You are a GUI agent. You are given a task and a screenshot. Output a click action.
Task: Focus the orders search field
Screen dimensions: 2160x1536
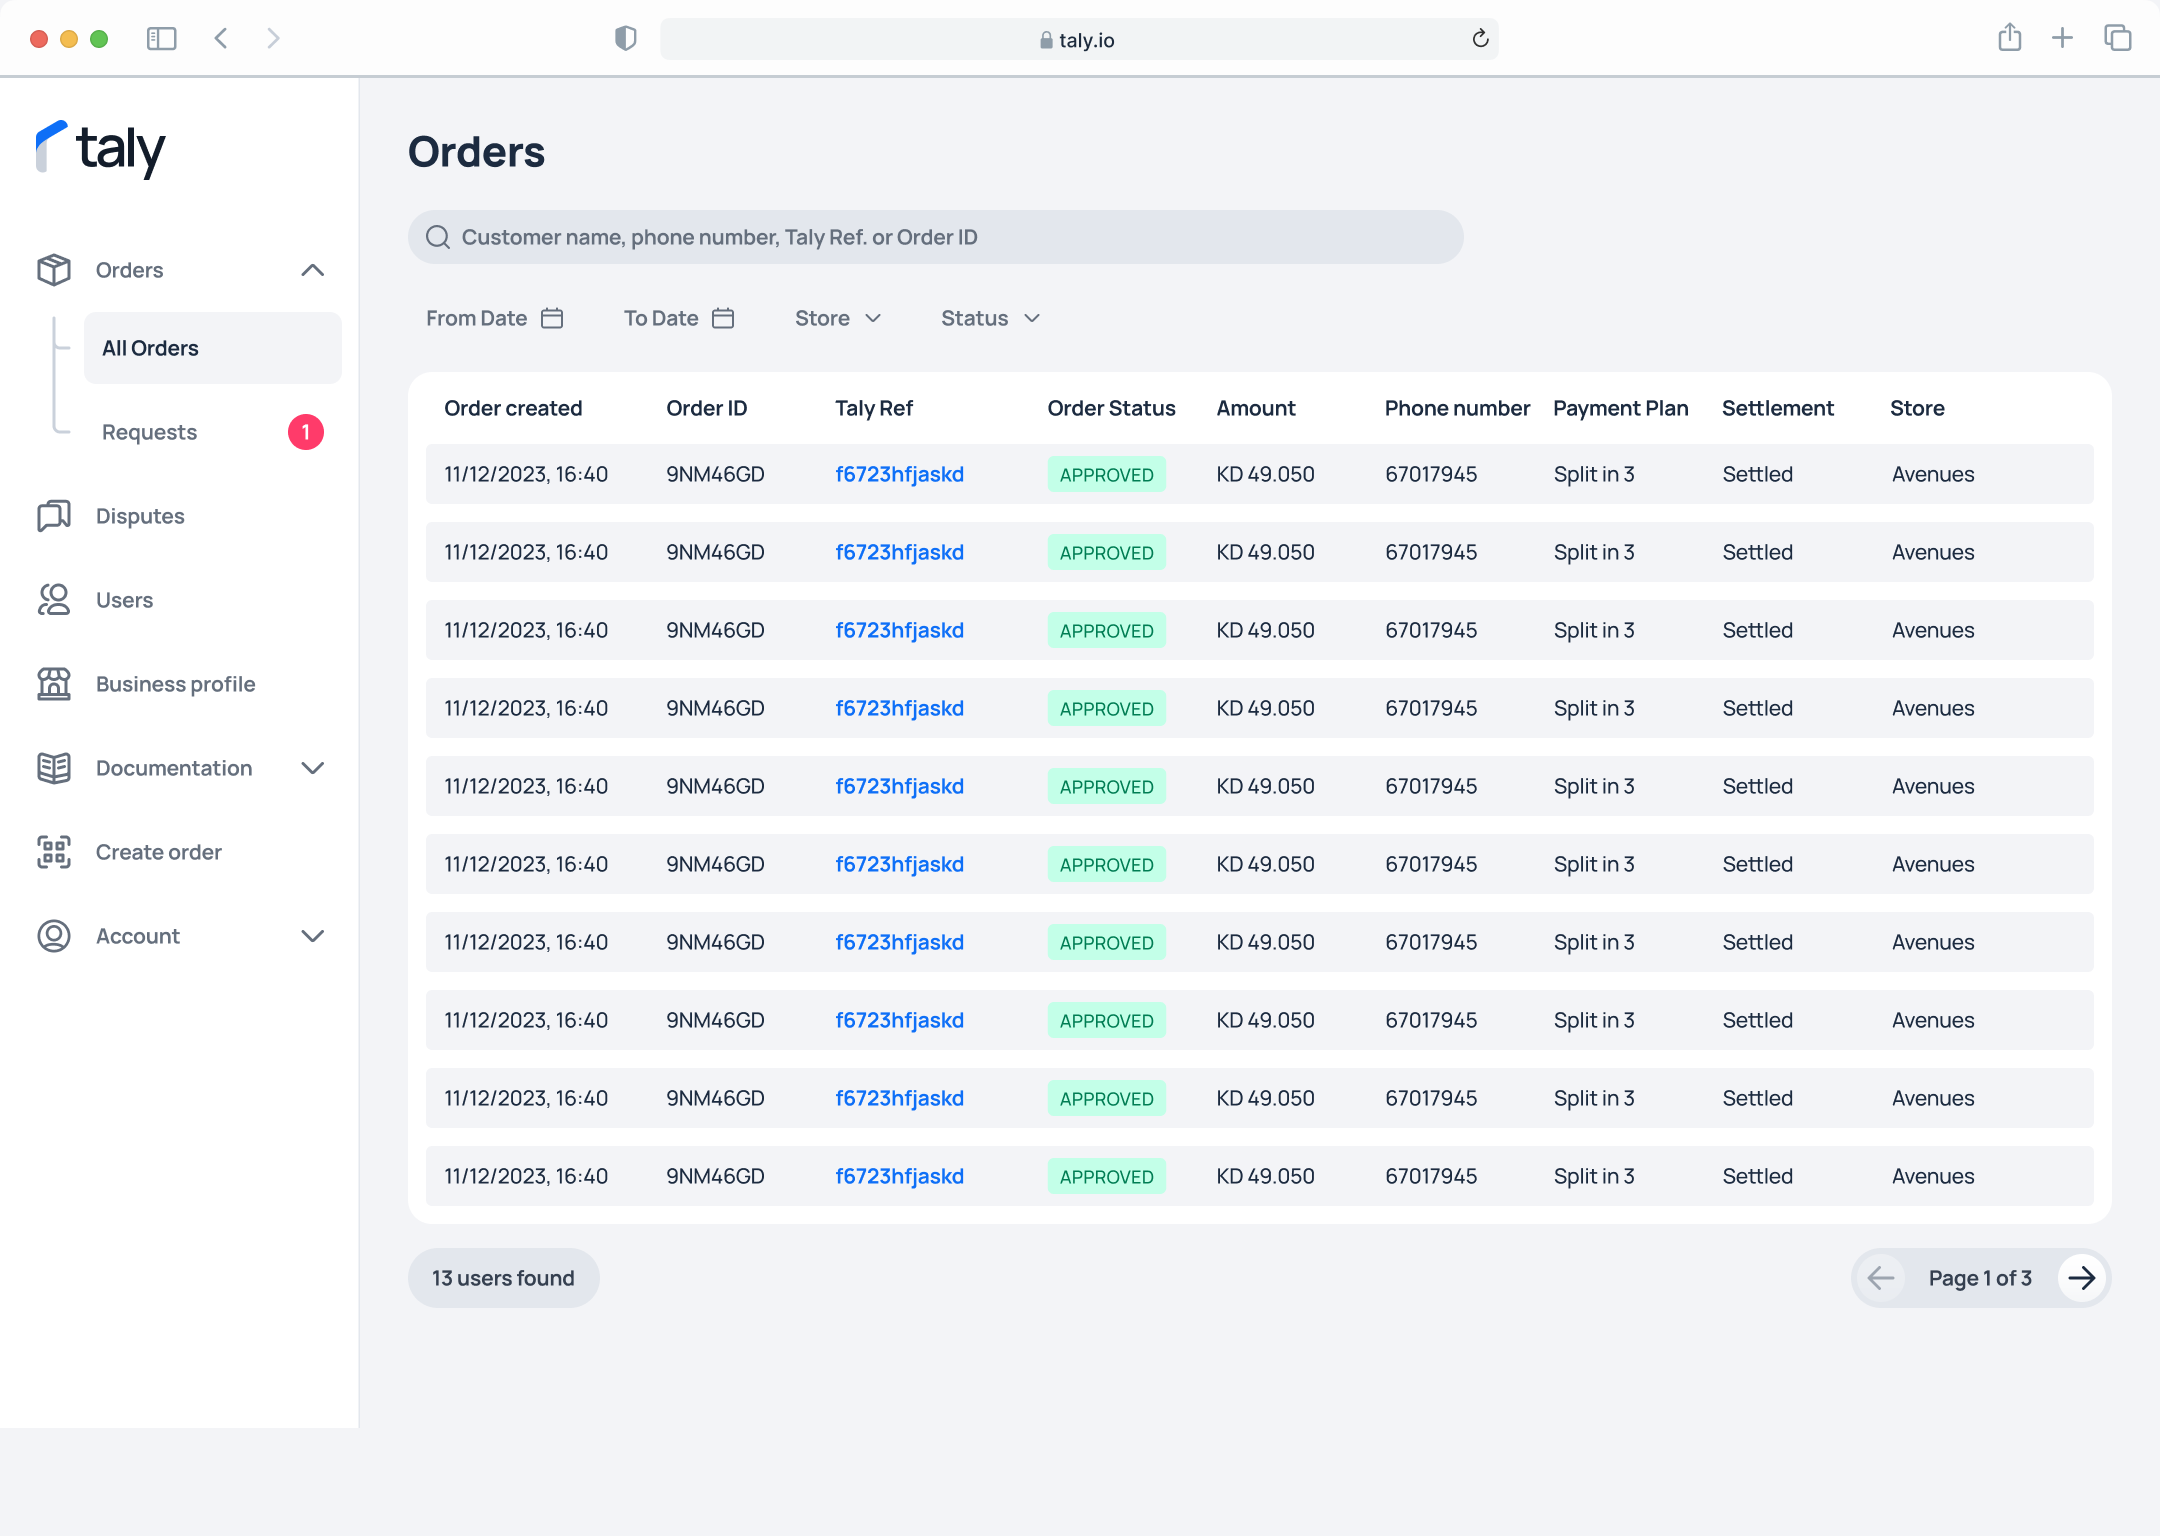pyautogui.click(x=935, y=237)
